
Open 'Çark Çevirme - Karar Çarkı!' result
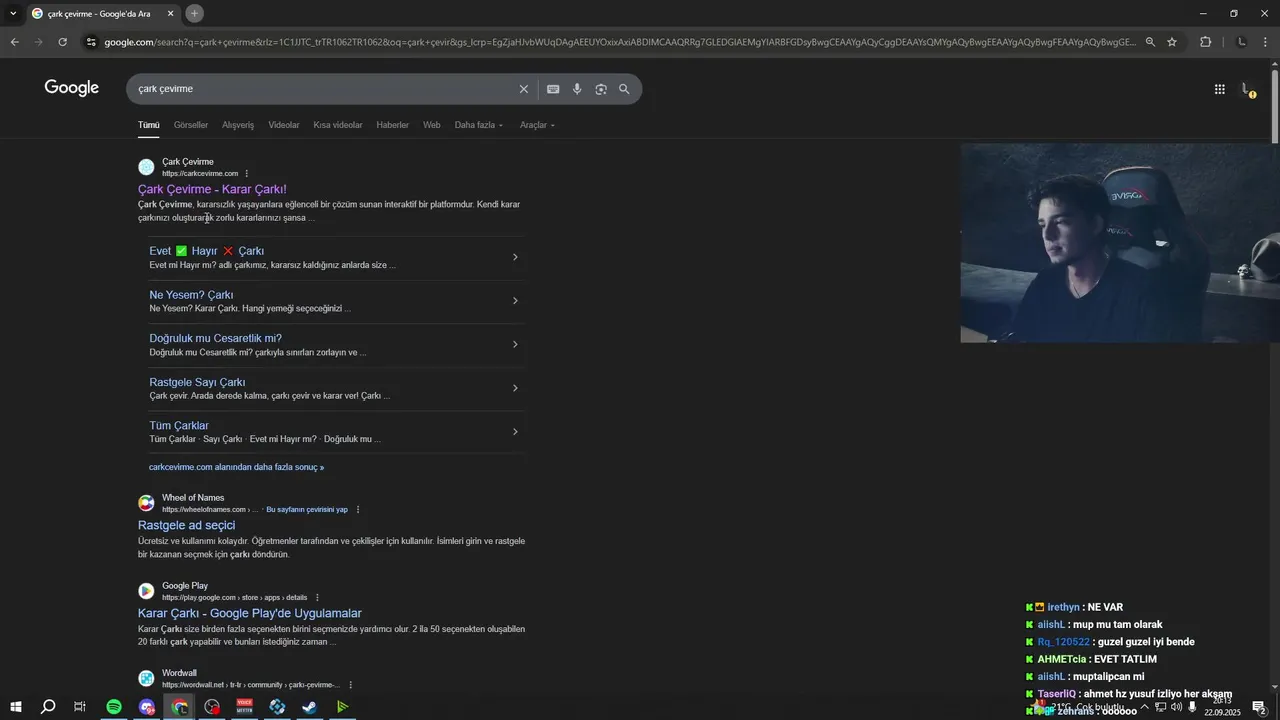point(212,189)
